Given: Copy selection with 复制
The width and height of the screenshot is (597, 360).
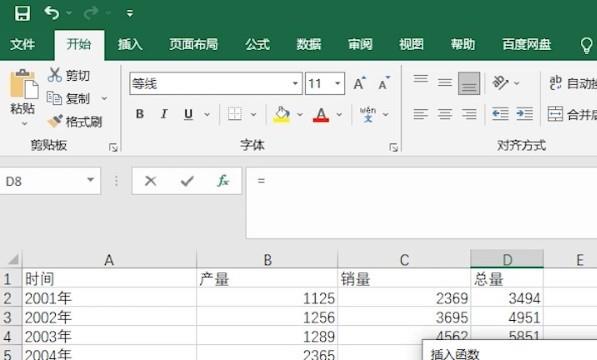Looking at the screenshot, I should (x=69, y=98).
